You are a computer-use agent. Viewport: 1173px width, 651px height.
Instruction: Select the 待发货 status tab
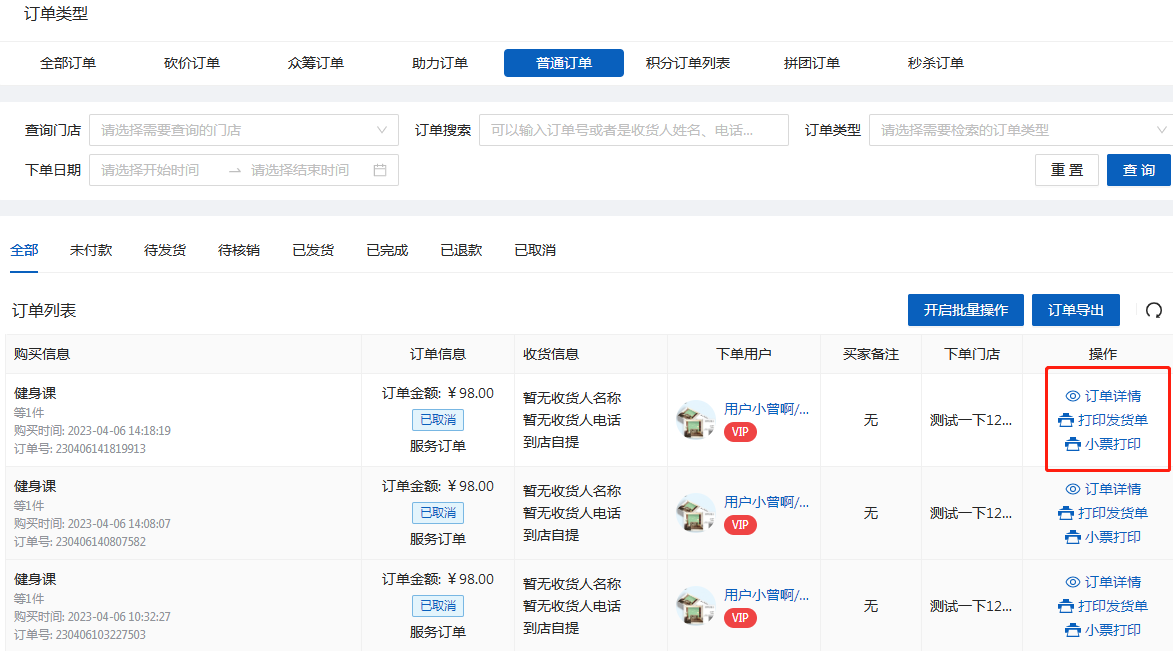point(165,250)
